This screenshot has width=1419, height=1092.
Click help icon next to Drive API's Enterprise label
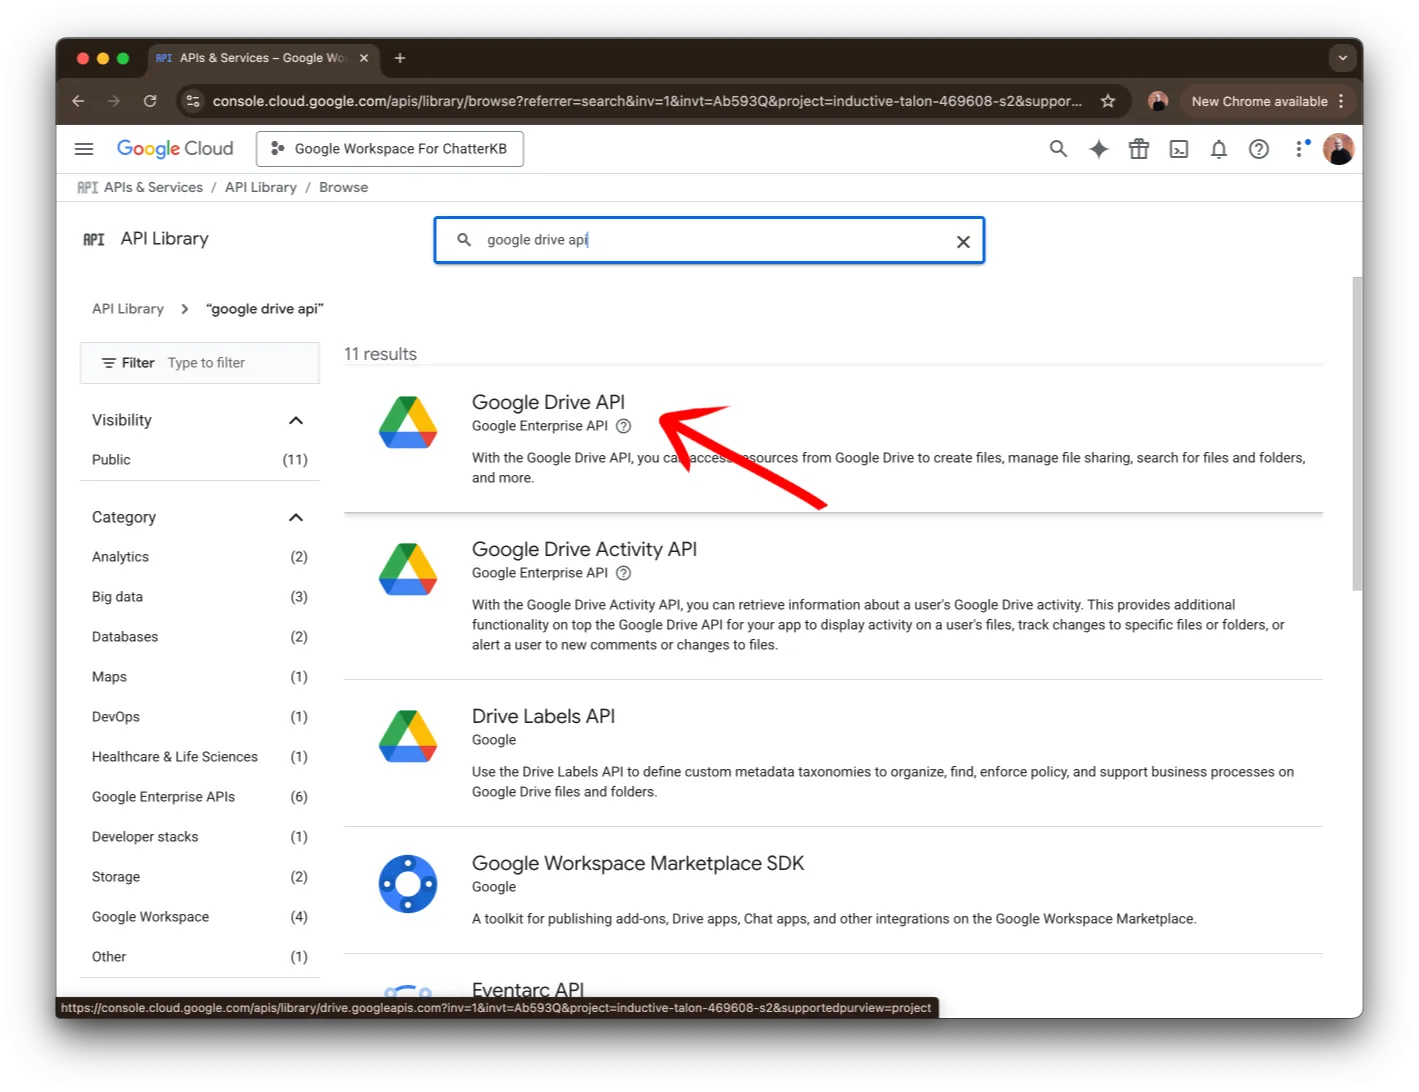tap(624, 426)
